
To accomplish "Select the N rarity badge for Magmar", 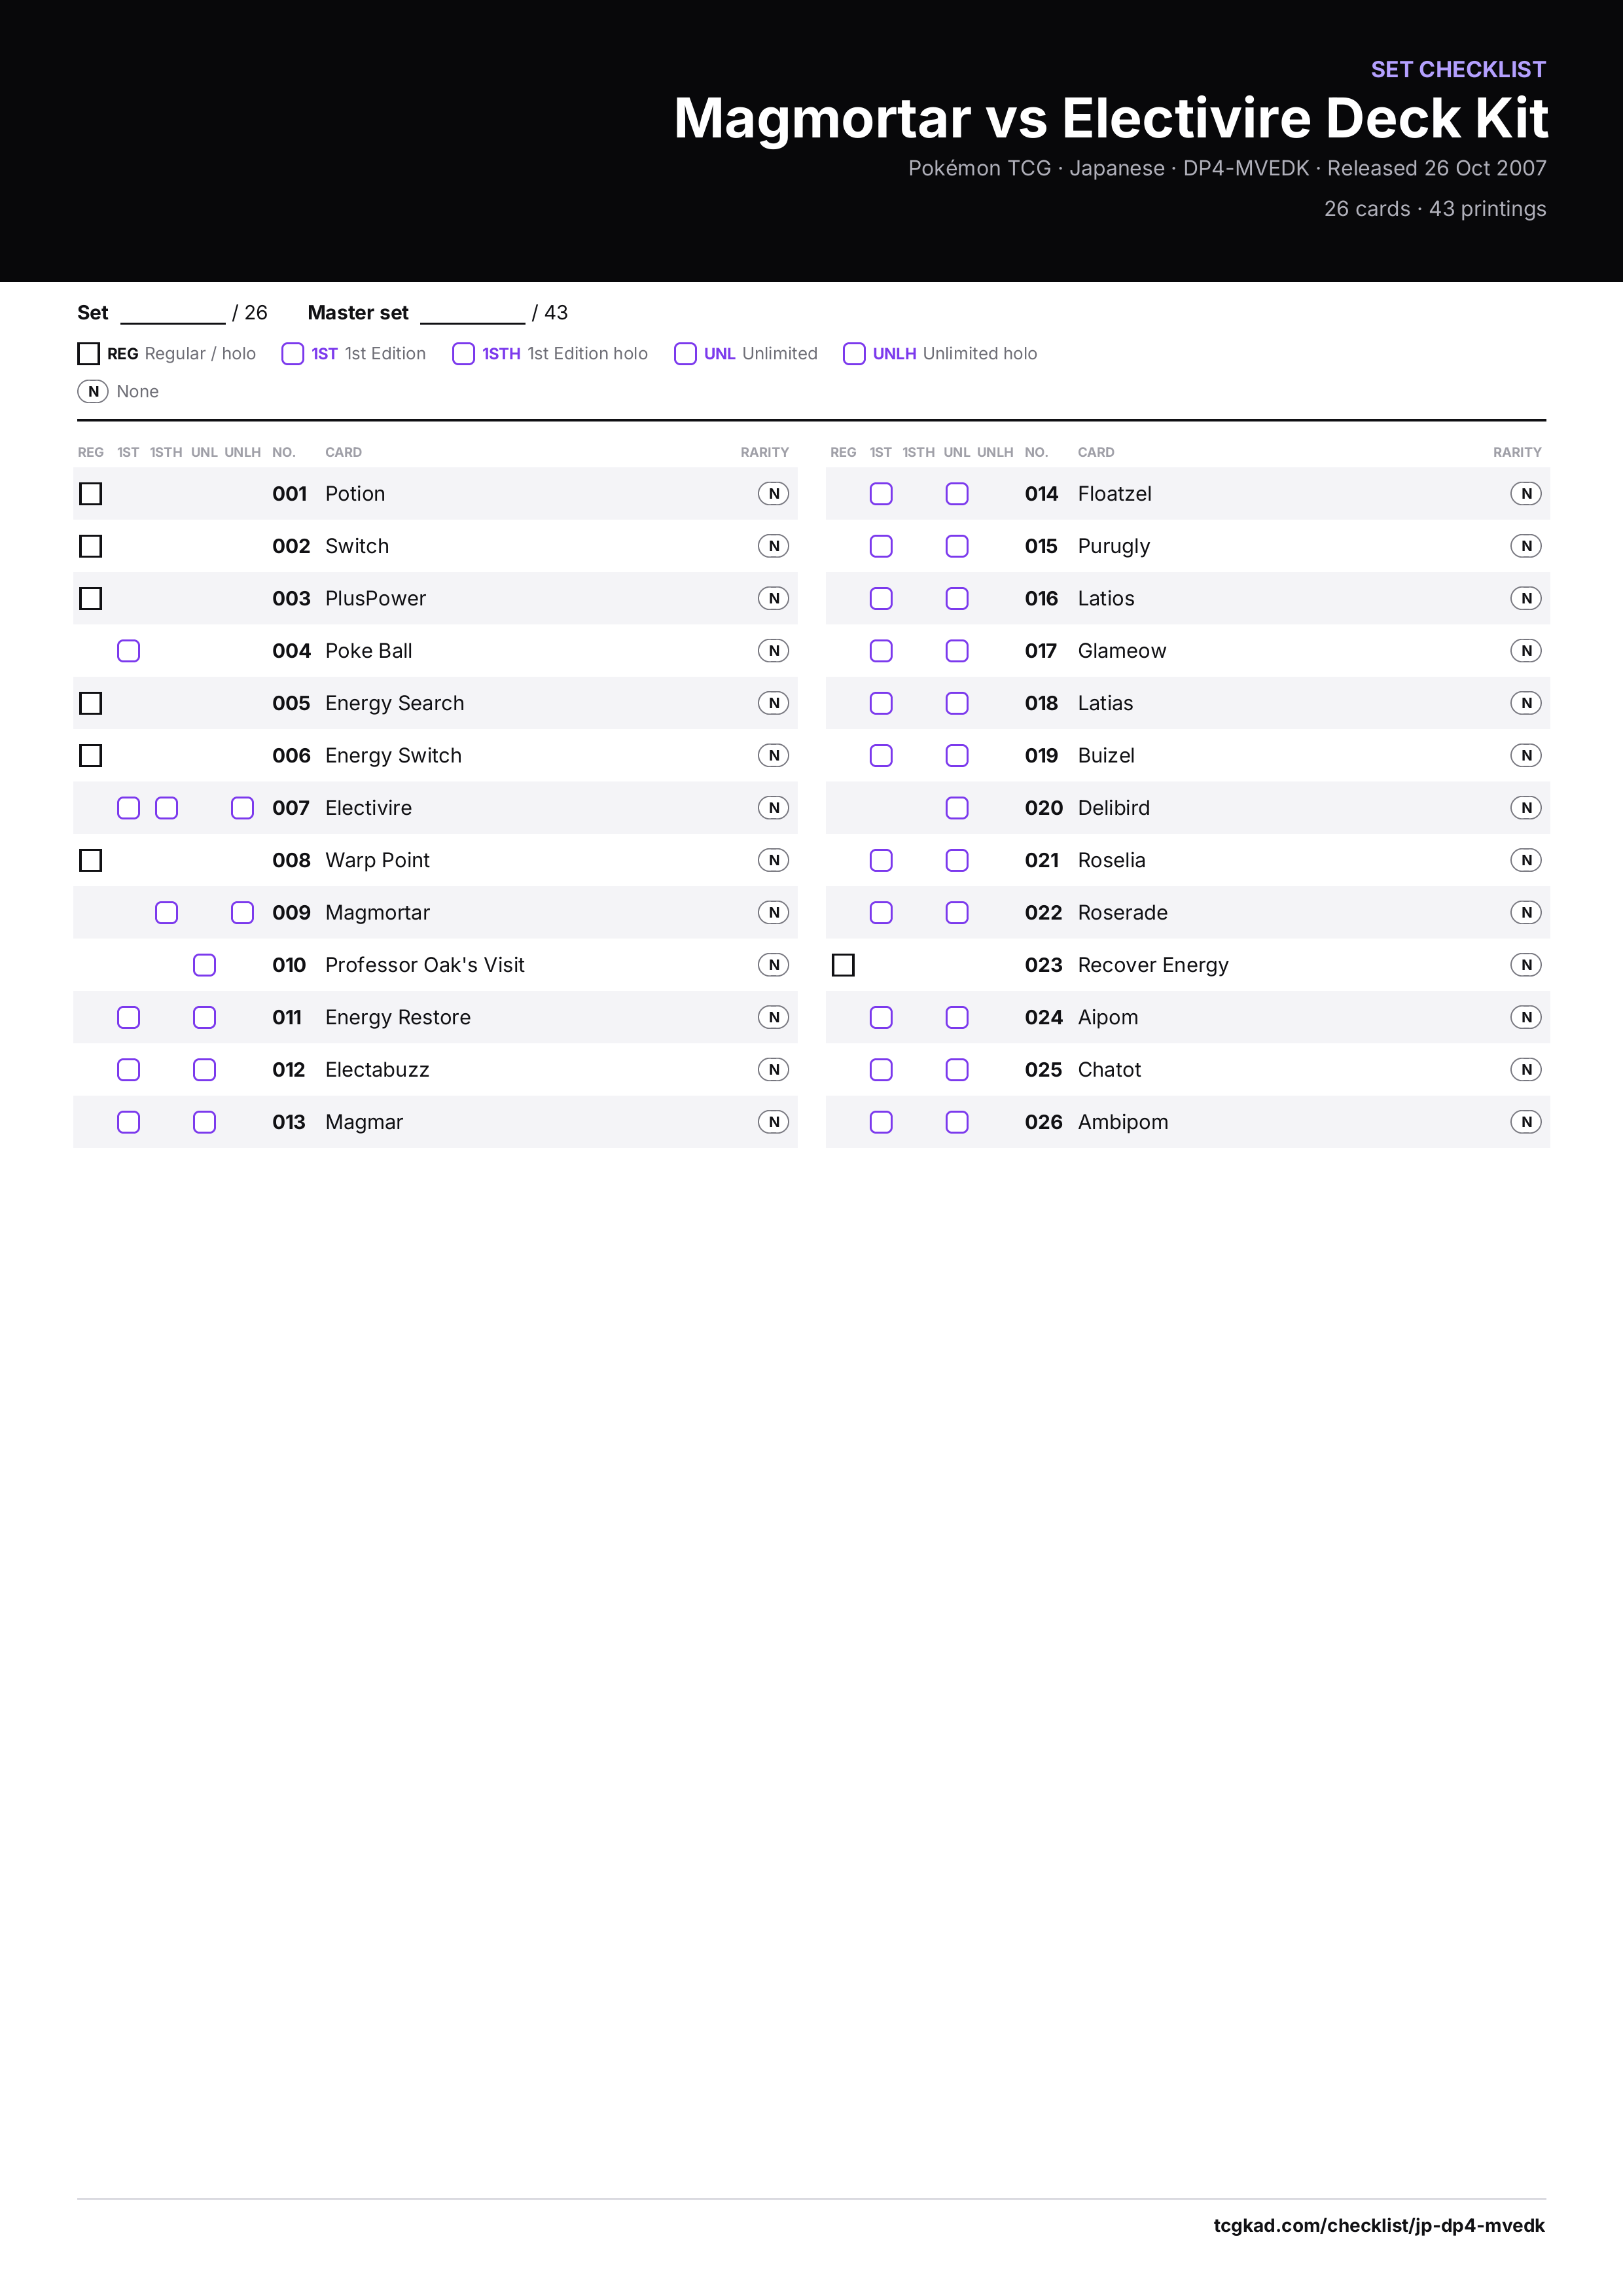I will (x=773, y=1122).
